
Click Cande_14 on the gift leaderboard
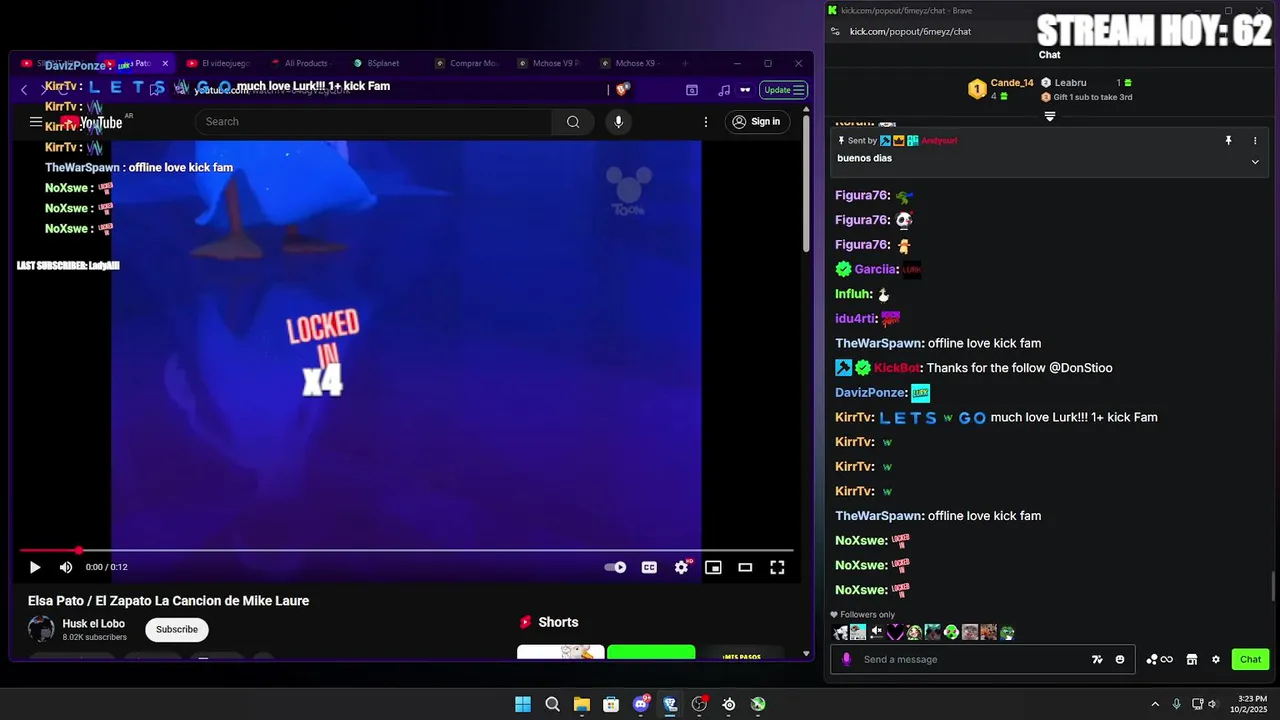[x=1011, y=83]
